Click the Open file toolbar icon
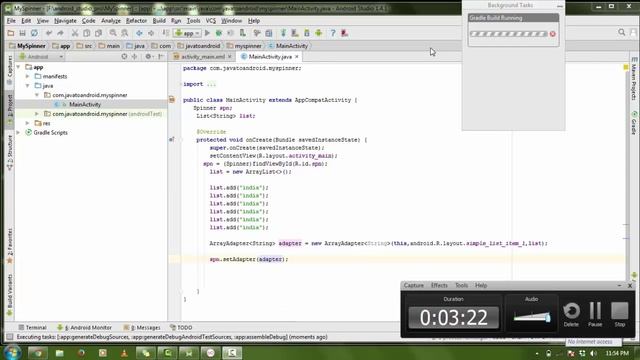640x360 pixels. click(x=11, y=33)
